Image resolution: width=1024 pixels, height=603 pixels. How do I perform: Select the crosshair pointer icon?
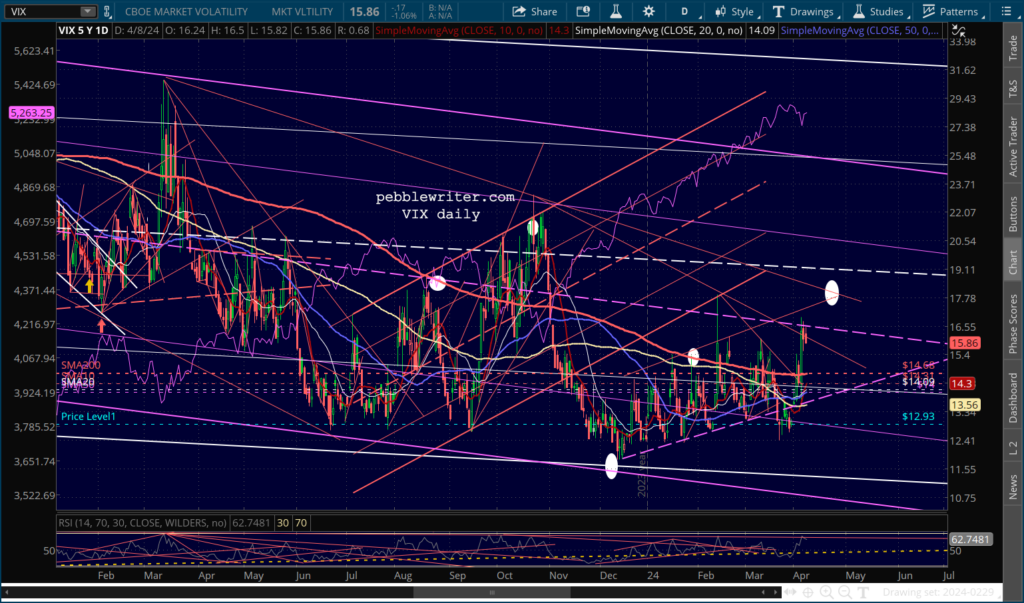click(808, 593)
